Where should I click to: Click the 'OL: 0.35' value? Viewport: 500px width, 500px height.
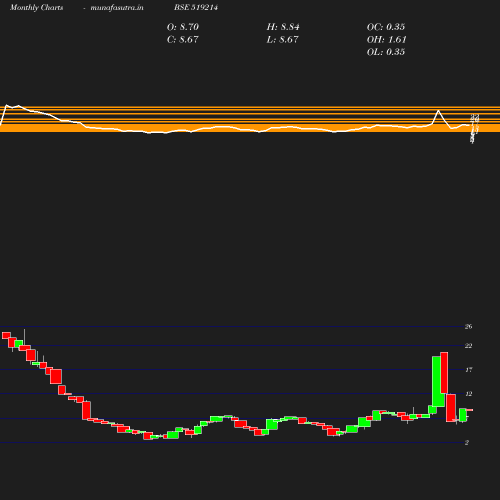pos(386,52)
